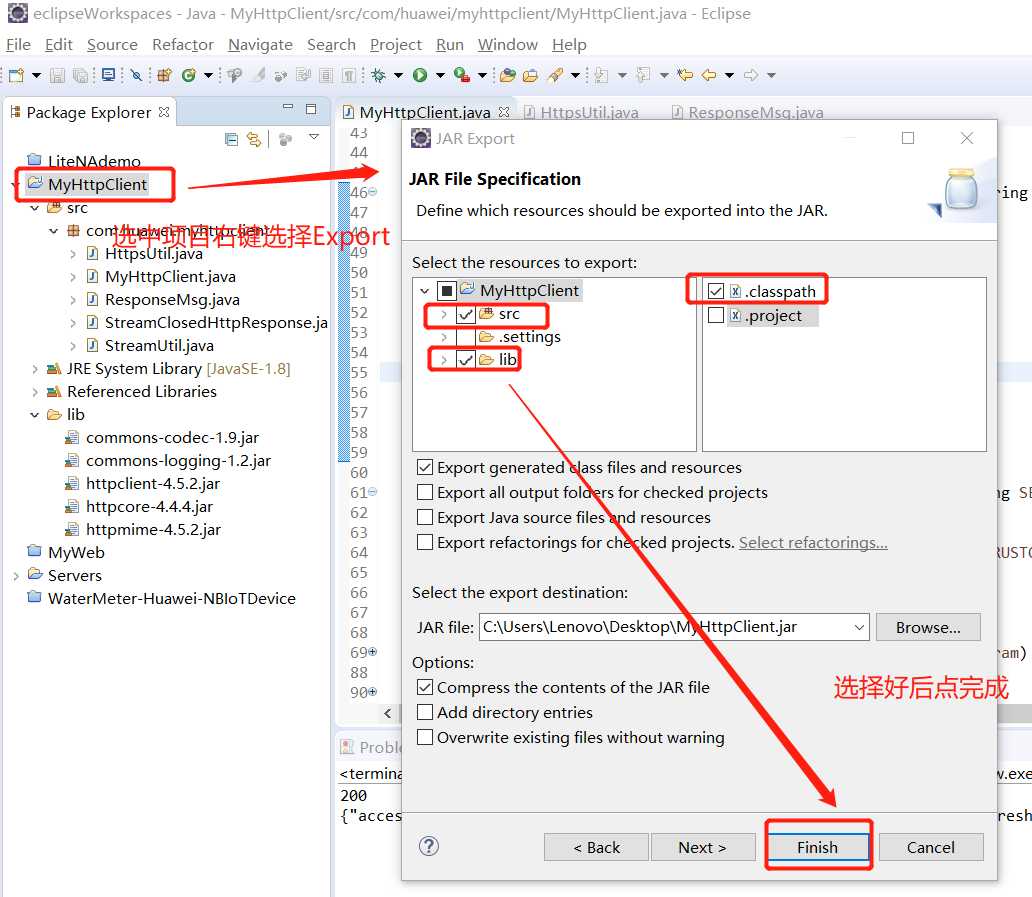This screenshot has width=1032, height=897.
Task: Click the Next > button
Action: click(702, 847)
